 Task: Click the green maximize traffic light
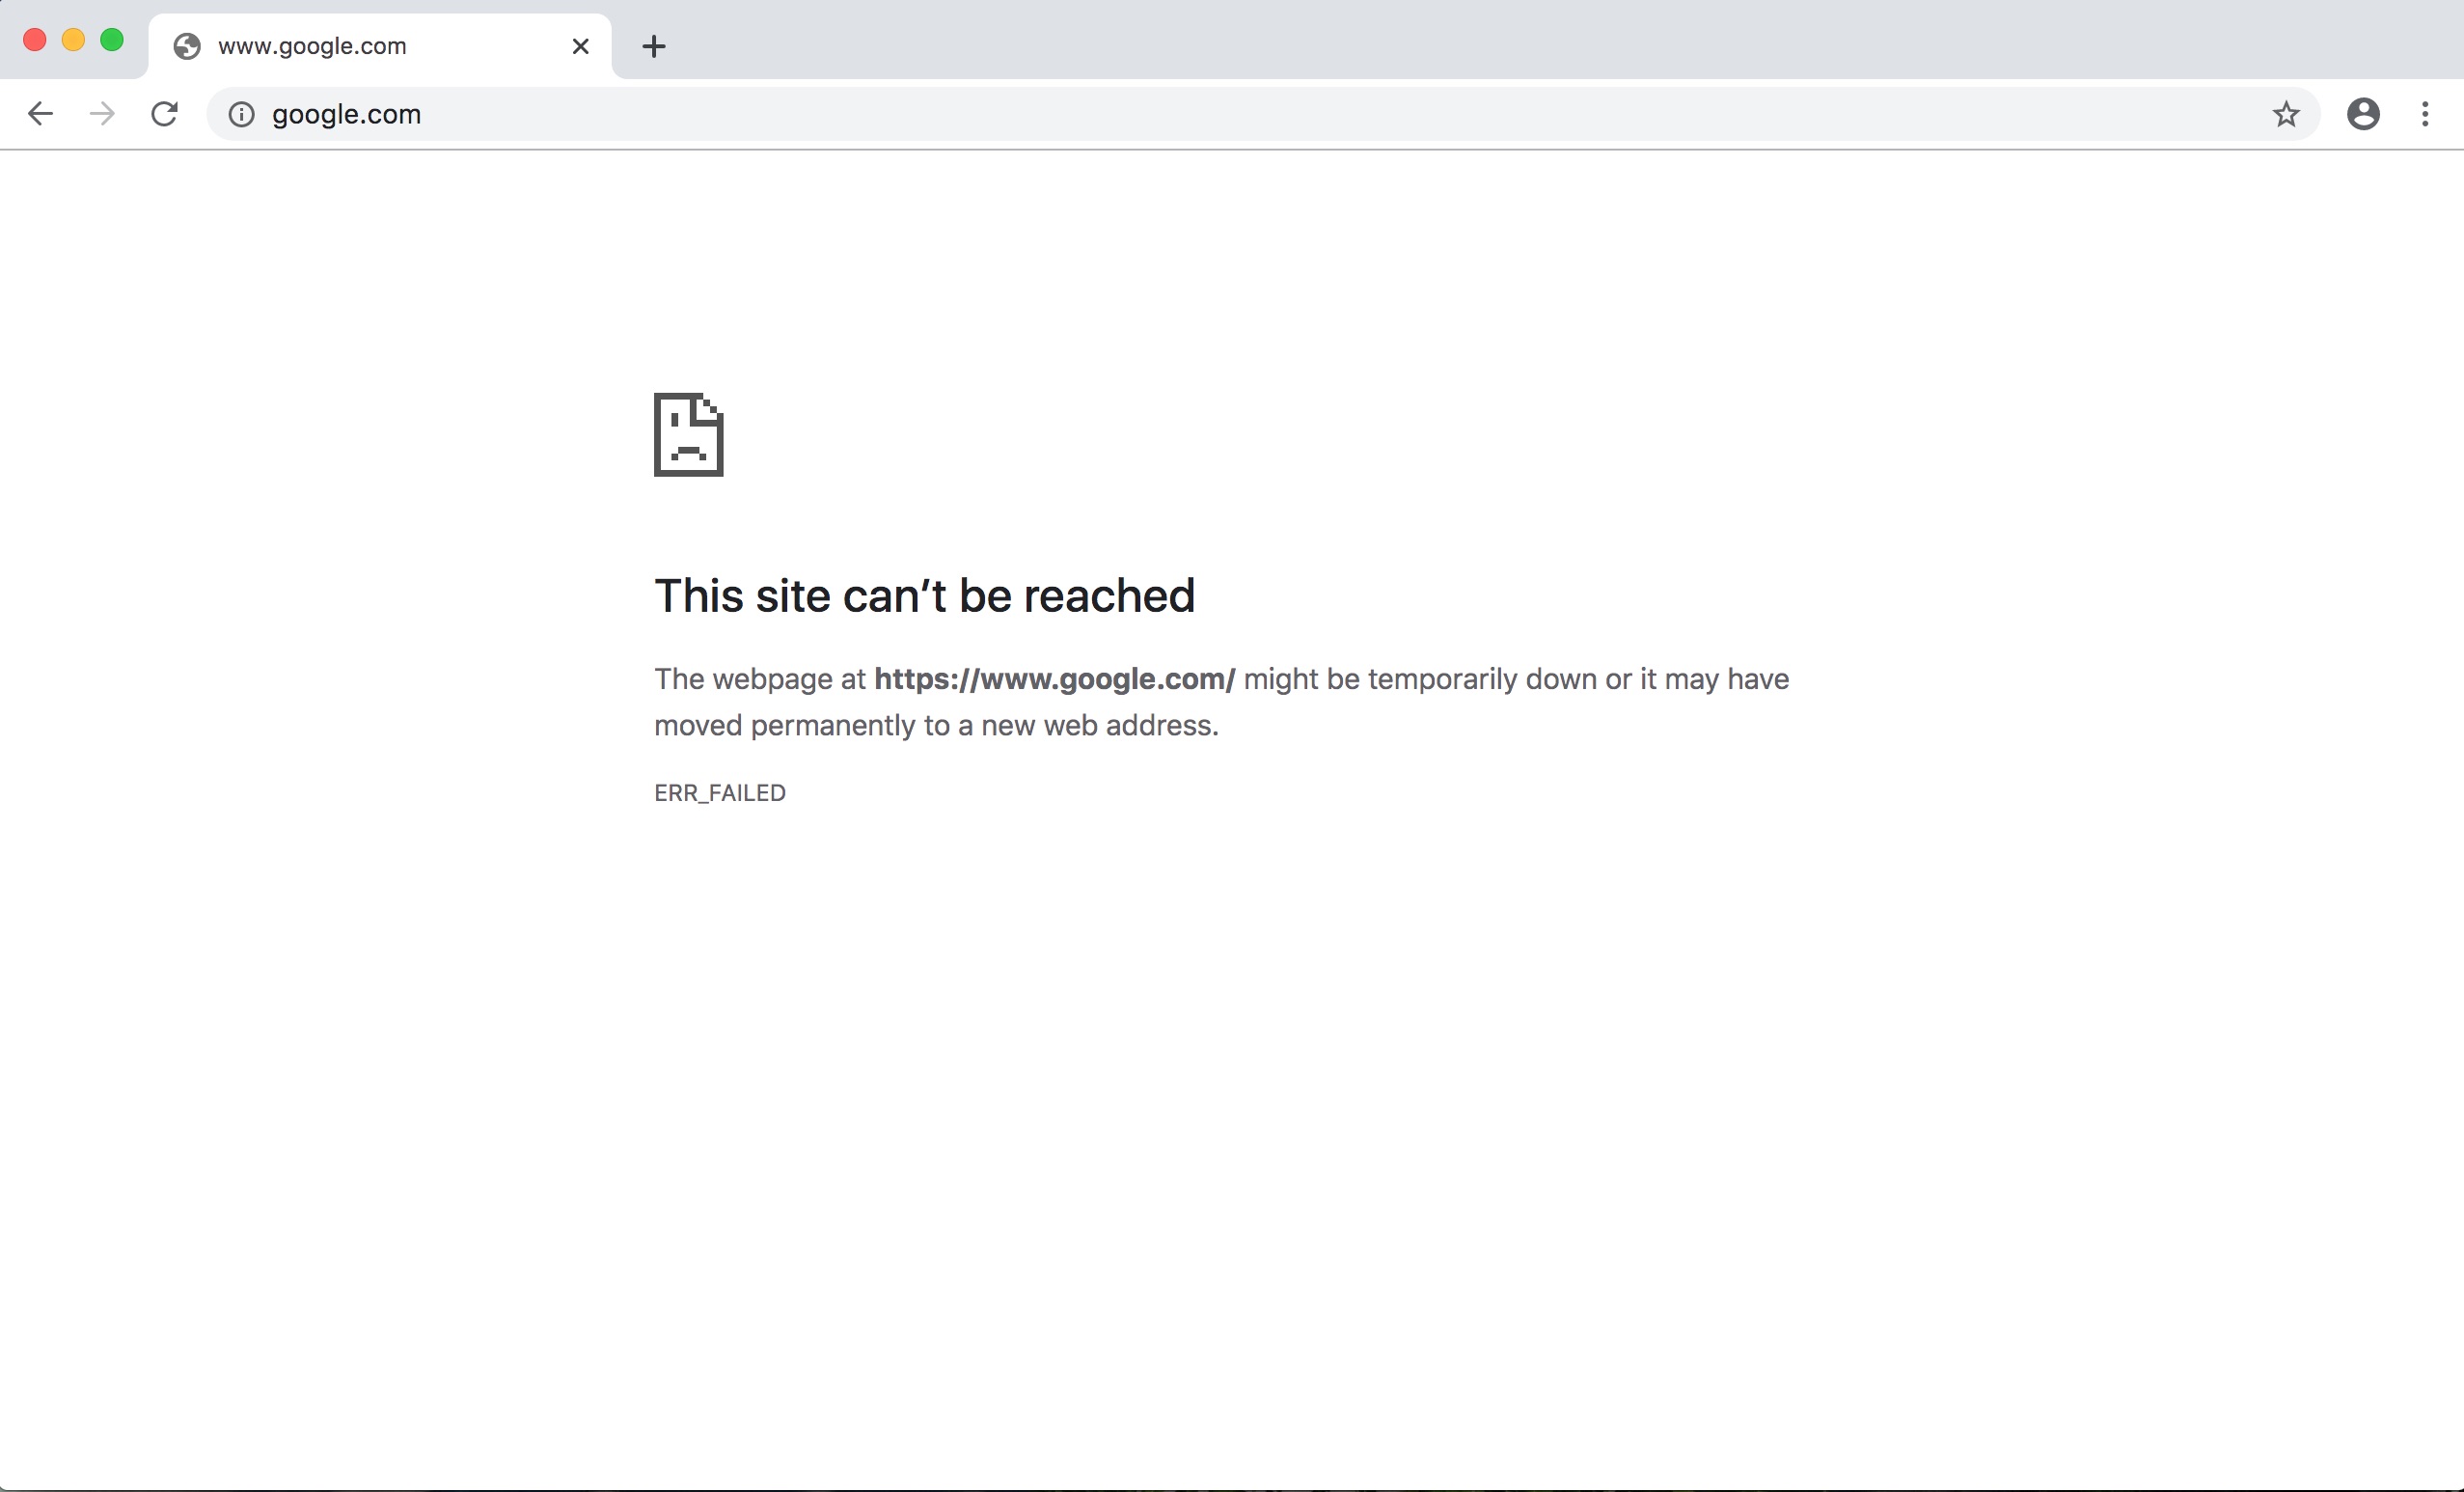[x=112, y=39]
